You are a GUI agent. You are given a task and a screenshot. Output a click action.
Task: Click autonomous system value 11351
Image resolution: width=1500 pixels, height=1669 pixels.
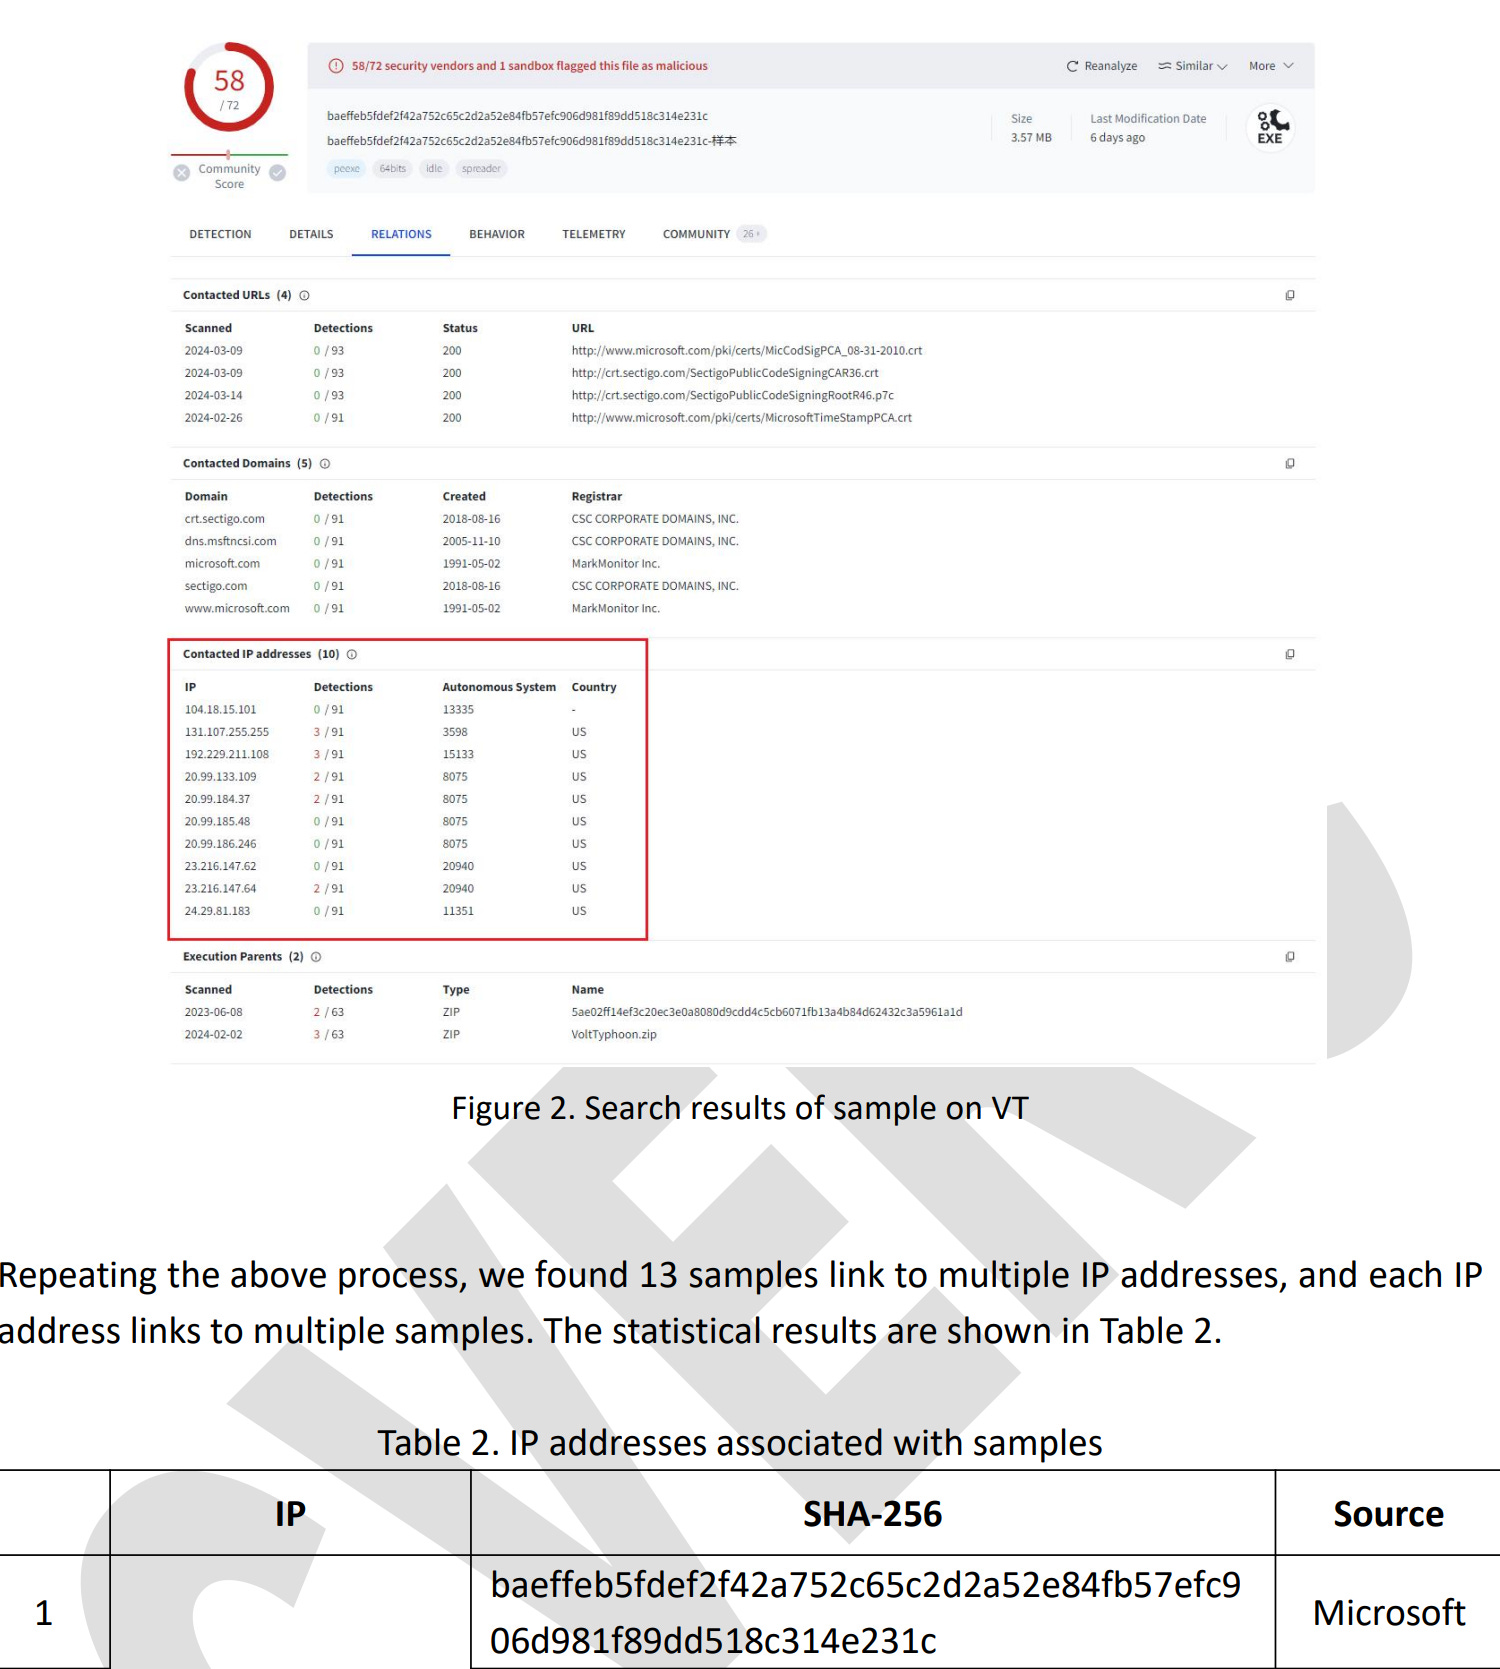[x=458, y=911]
